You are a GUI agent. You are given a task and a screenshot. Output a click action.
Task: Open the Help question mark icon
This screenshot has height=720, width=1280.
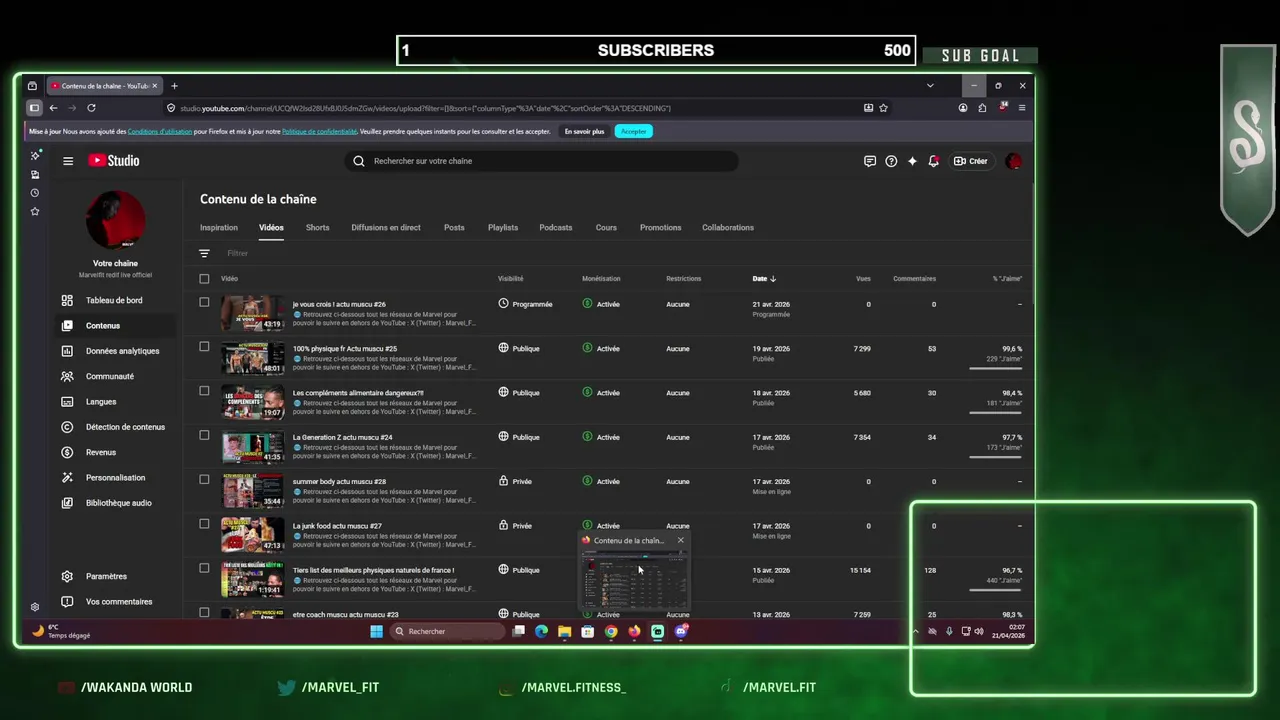(891, 161)
